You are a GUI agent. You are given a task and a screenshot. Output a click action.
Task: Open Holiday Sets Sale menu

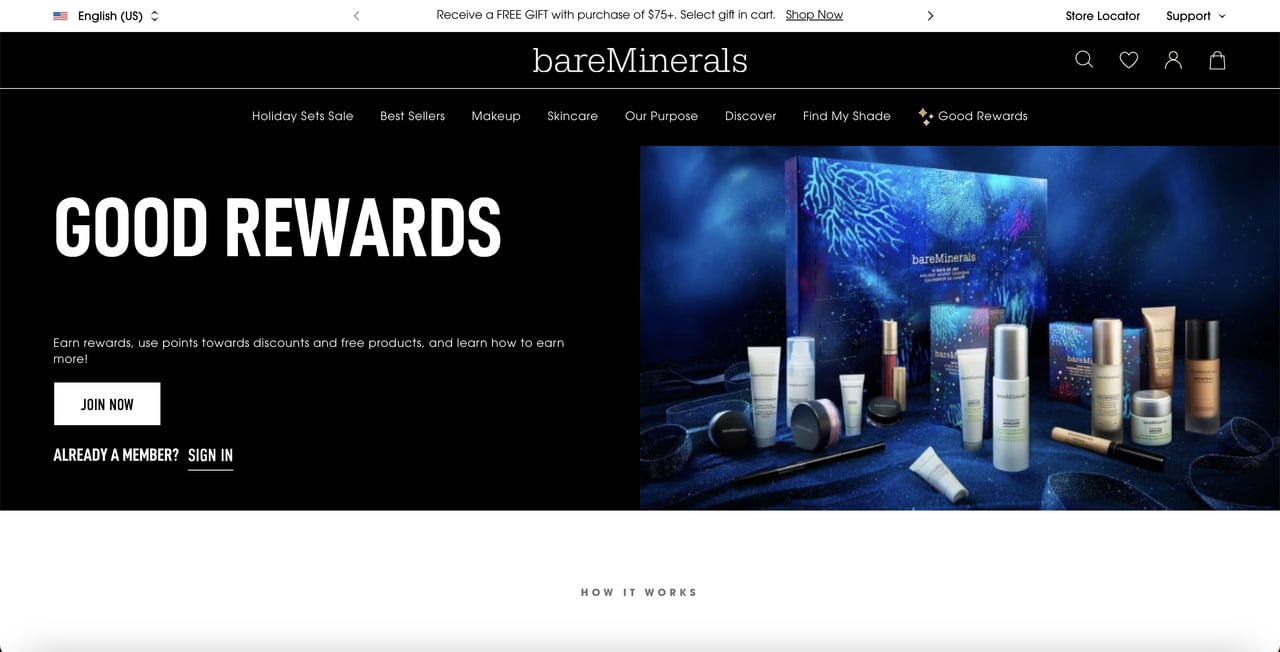point(302,116)
